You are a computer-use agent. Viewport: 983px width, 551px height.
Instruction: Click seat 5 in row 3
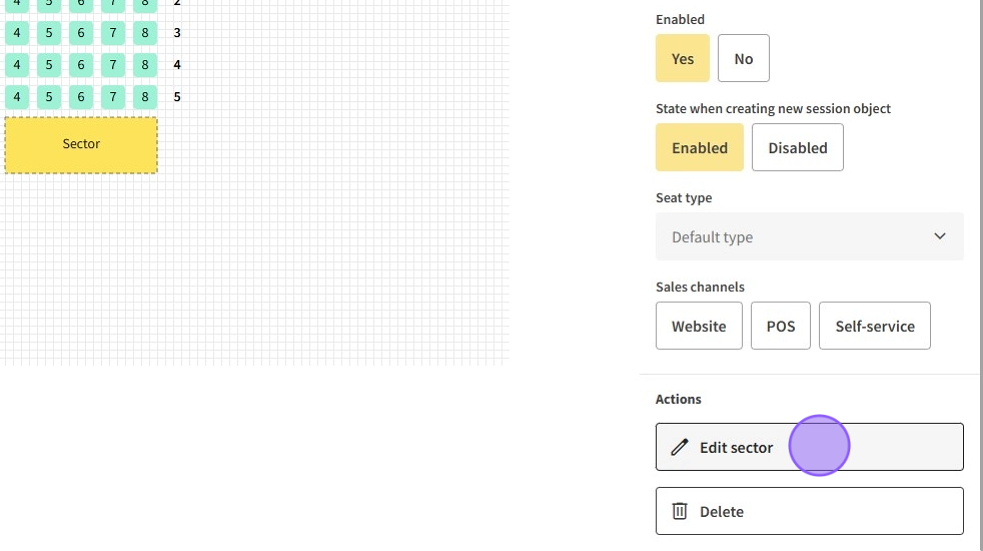pos(49,33)
